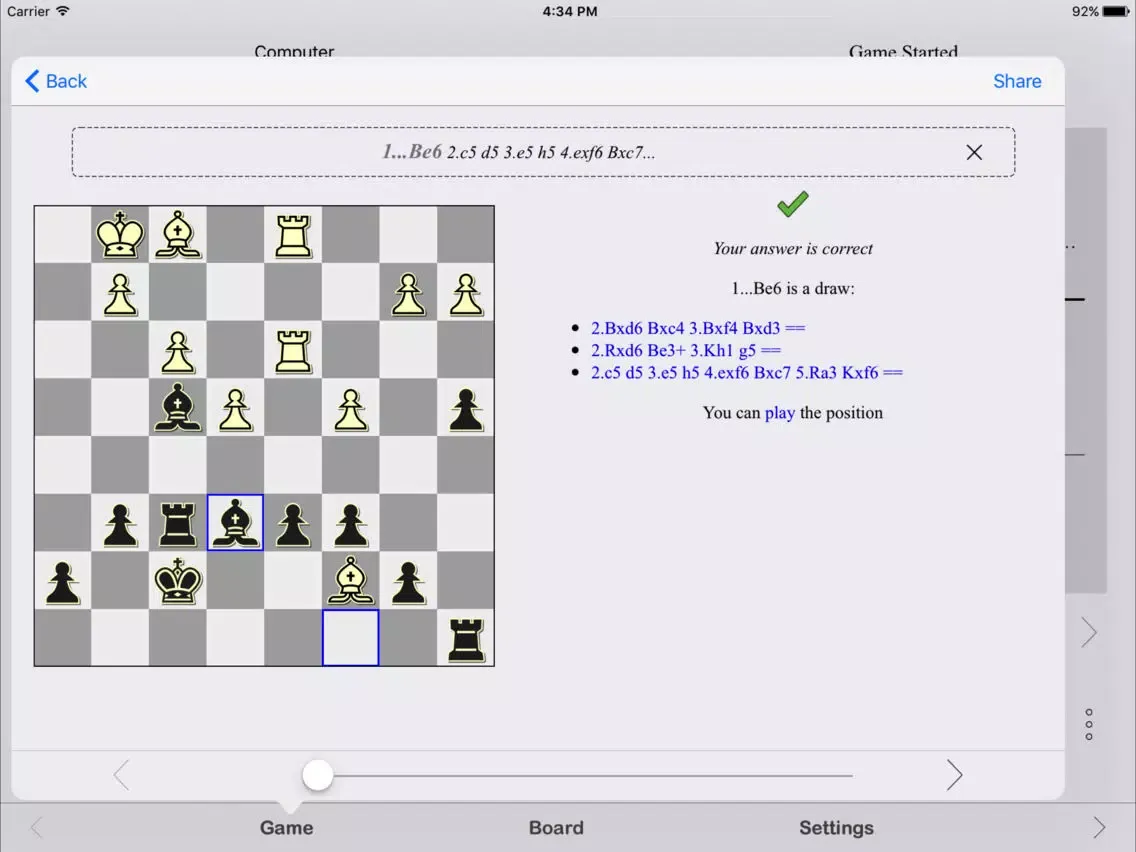The width and height of the screenshot is (1136, 852).
Task: Select the white king on top row
Action: click(120, 235)
